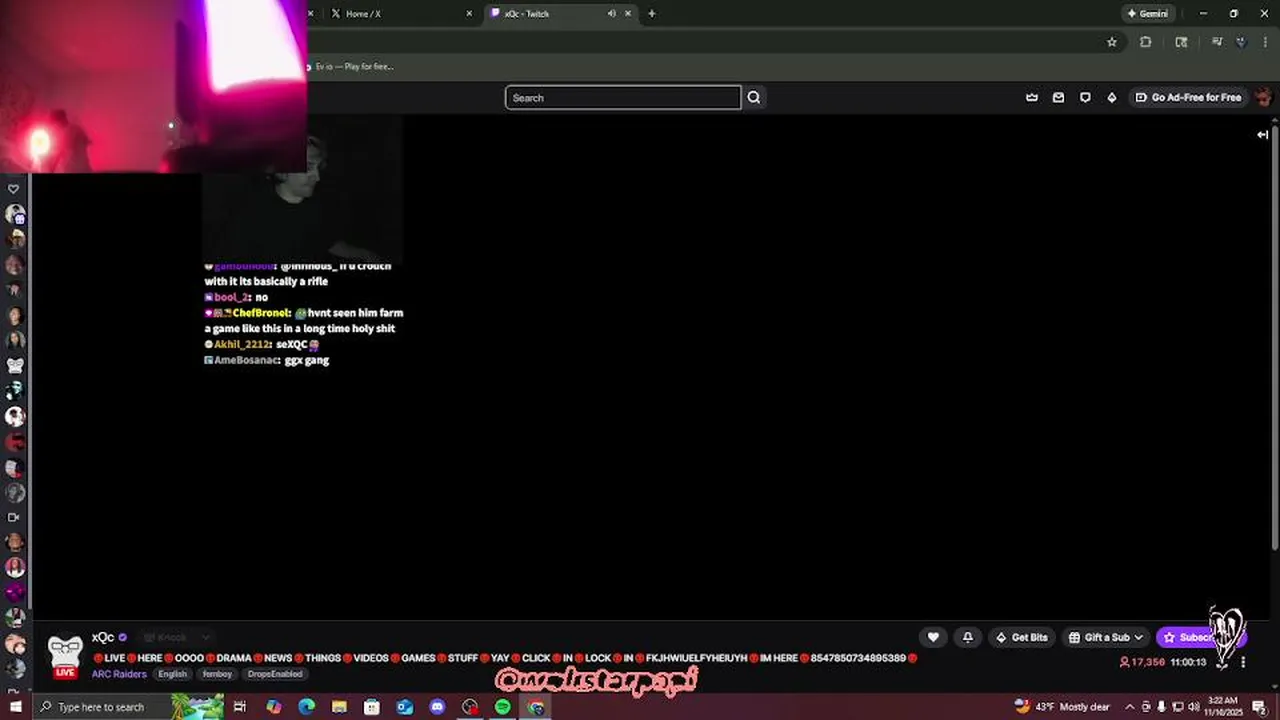Select the DropsEnabled stream tag
1280x720 pixels.
275,674
